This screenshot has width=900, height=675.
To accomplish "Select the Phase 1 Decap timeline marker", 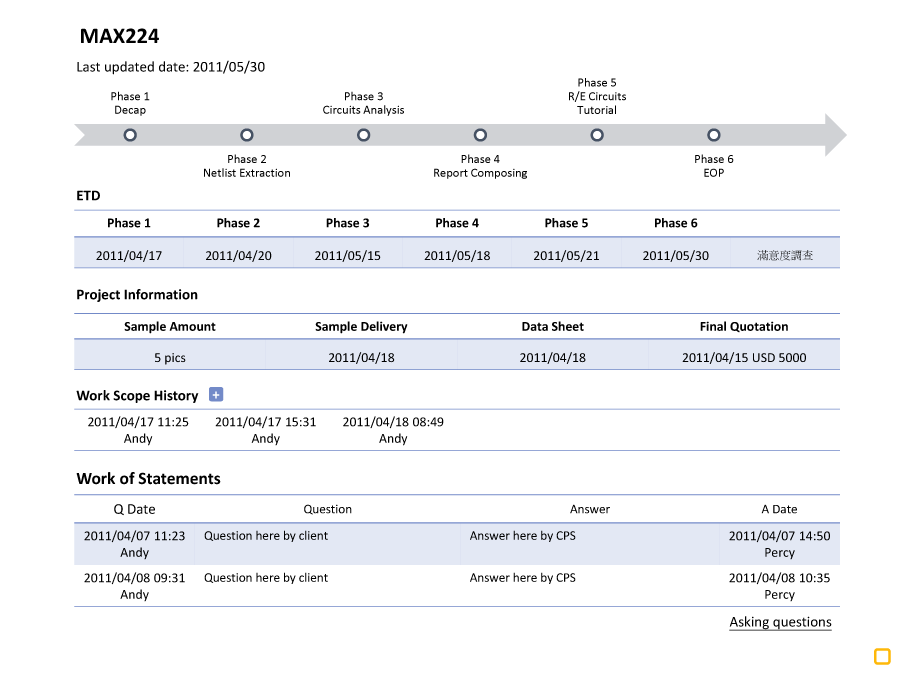I will pyautogui.click(x=130, y=135).
